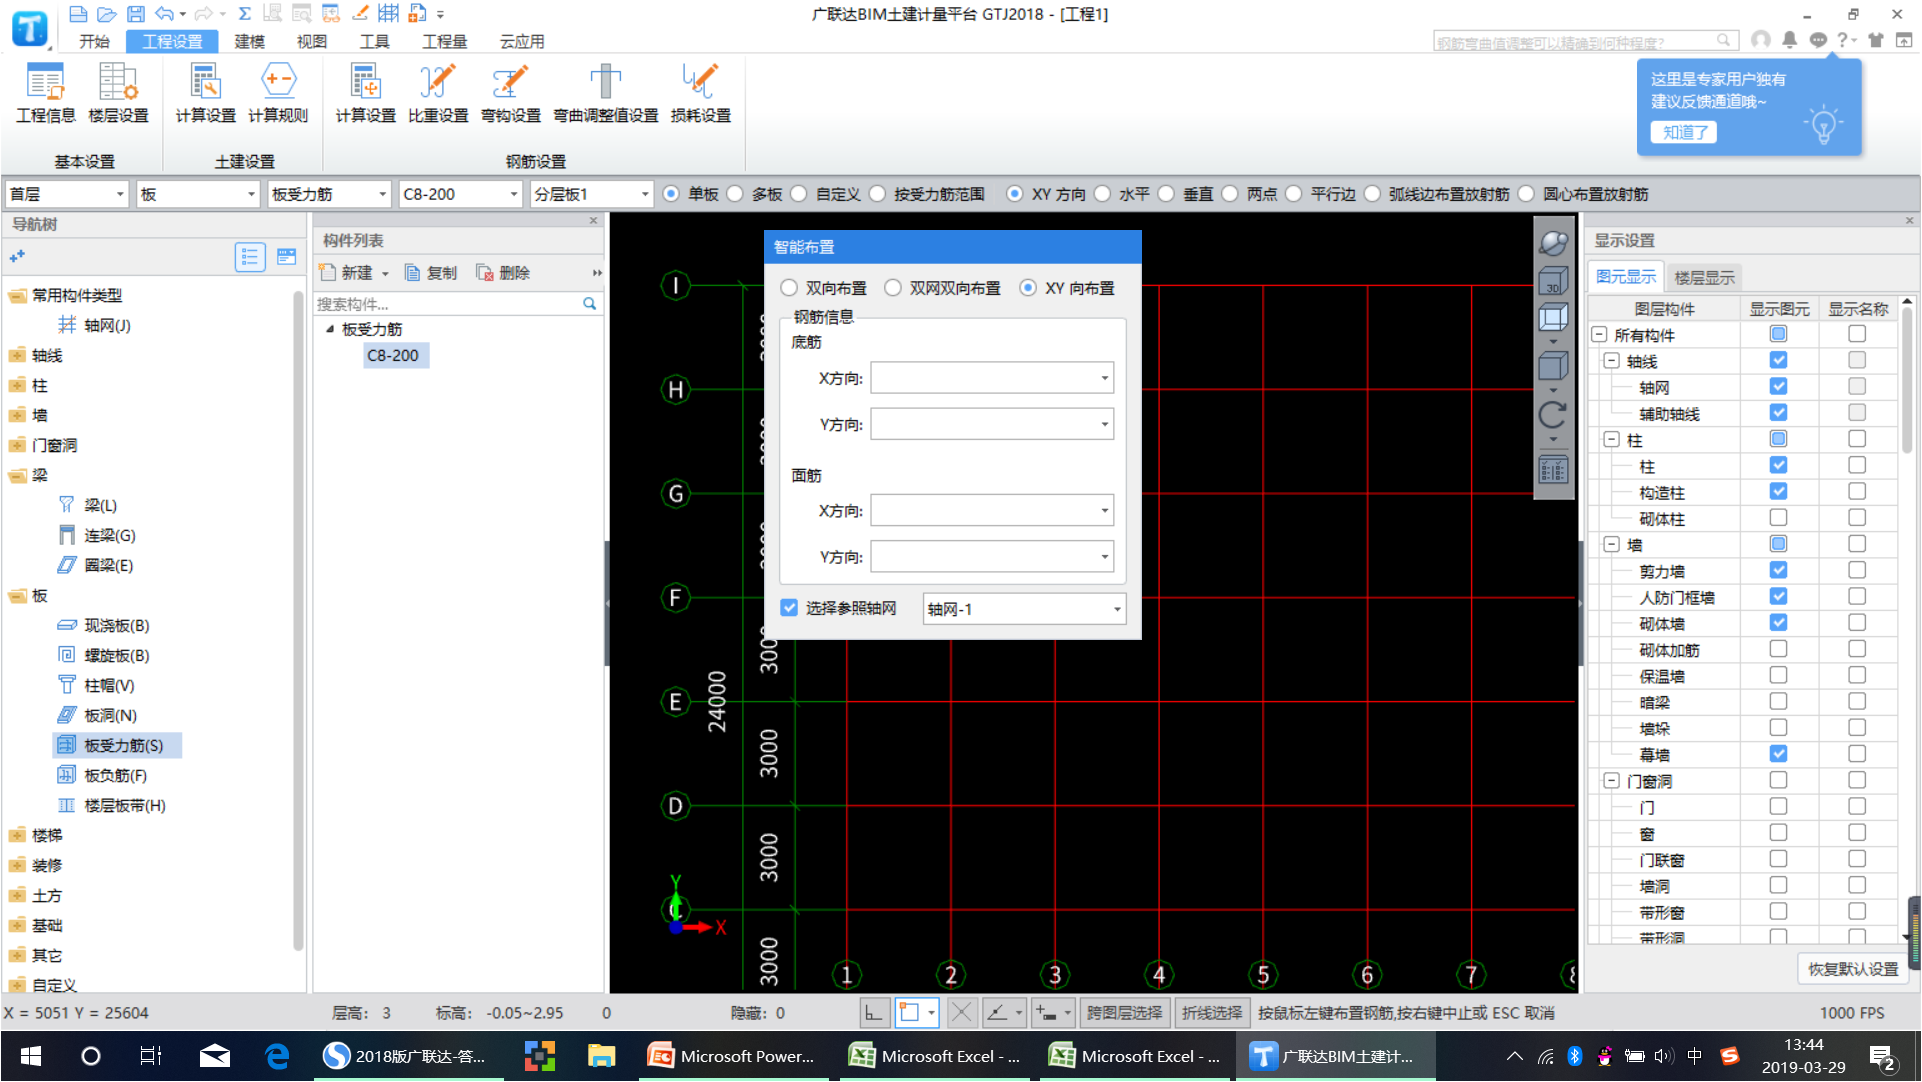This screenshot has width=1922, height=1082.
Task: Click the dynamic view sphere icon
Action: (x=1553, y=242)
